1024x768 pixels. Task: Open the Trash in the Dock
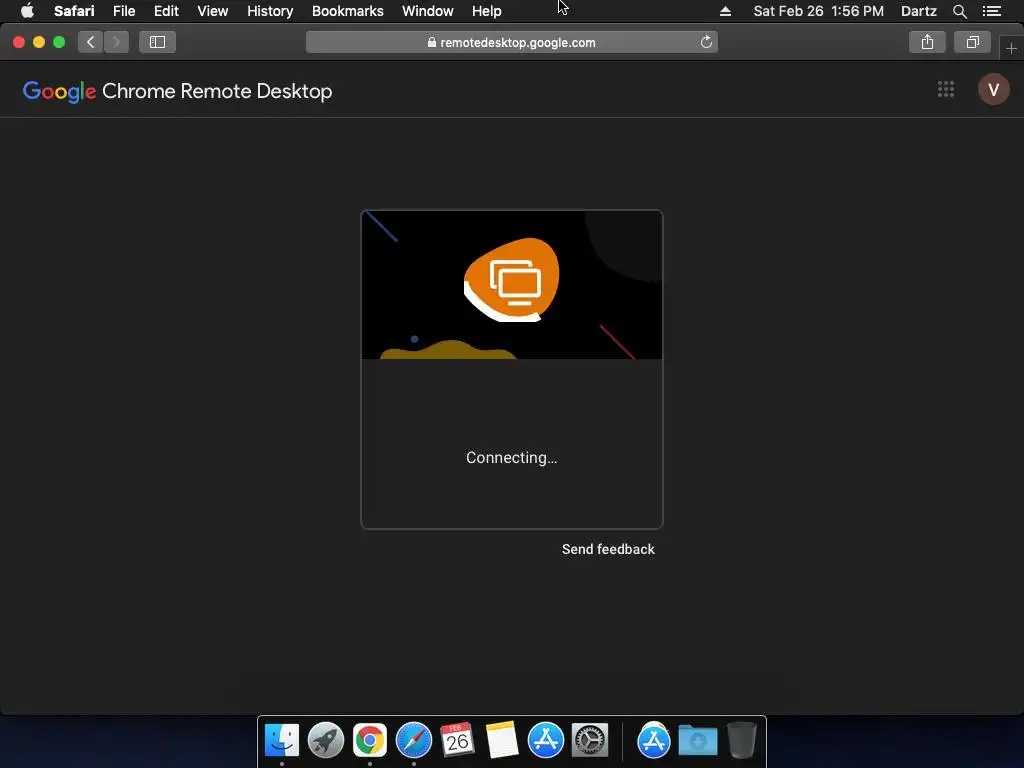(x=741, y=741)
